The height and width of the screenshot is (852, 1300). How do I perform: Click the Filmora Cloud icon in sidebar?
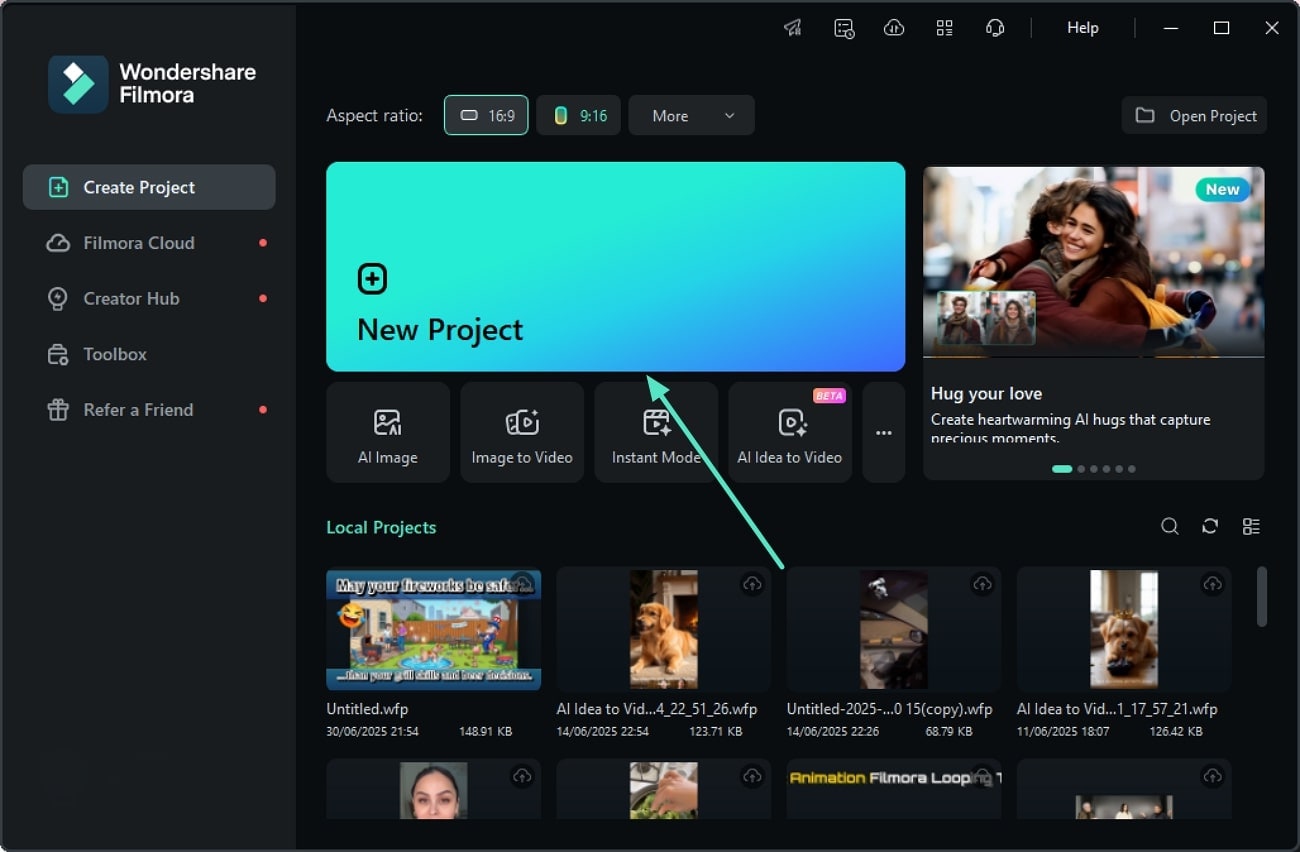coord(59,243)
